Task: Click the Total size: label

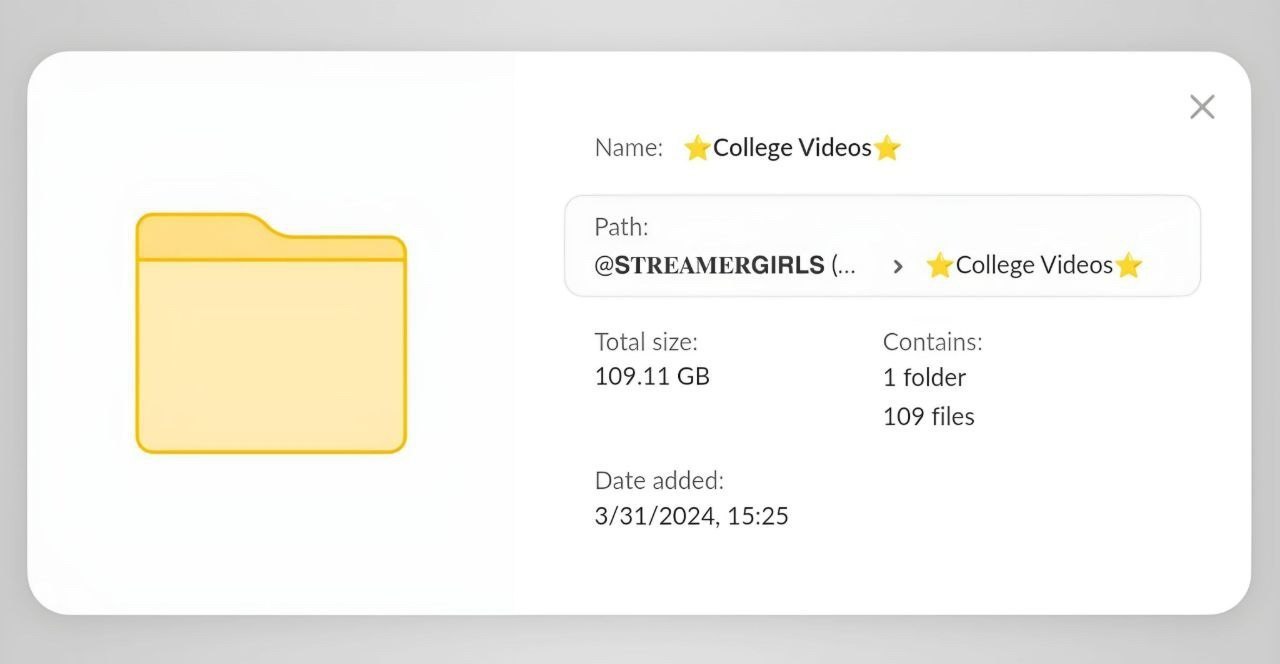Action: [x=646, y=341]
